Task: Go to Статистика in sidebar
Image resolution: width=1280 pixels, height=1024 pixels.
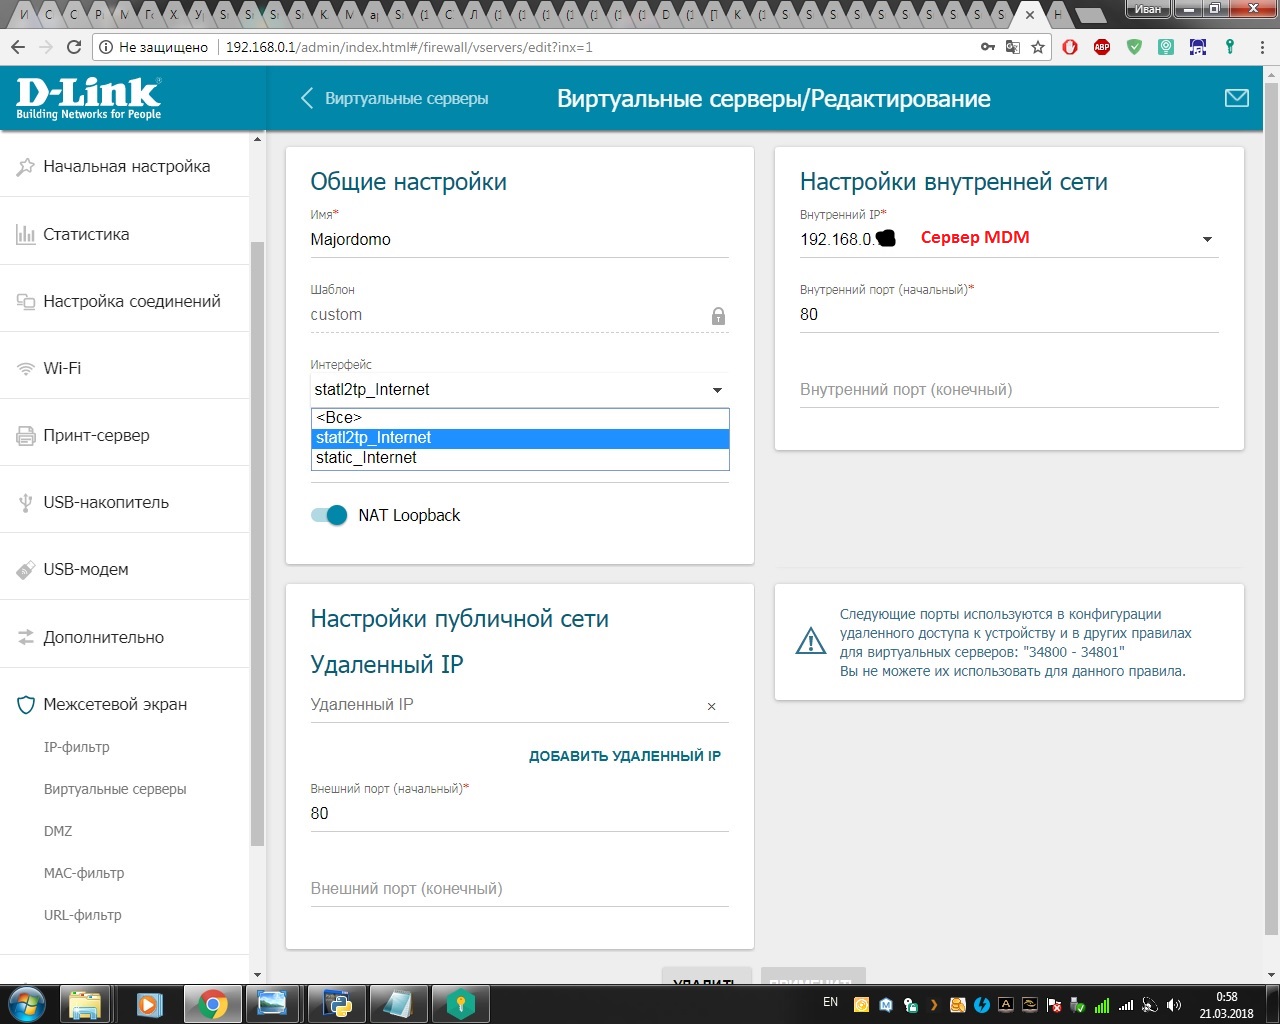Action: point(86,234)
